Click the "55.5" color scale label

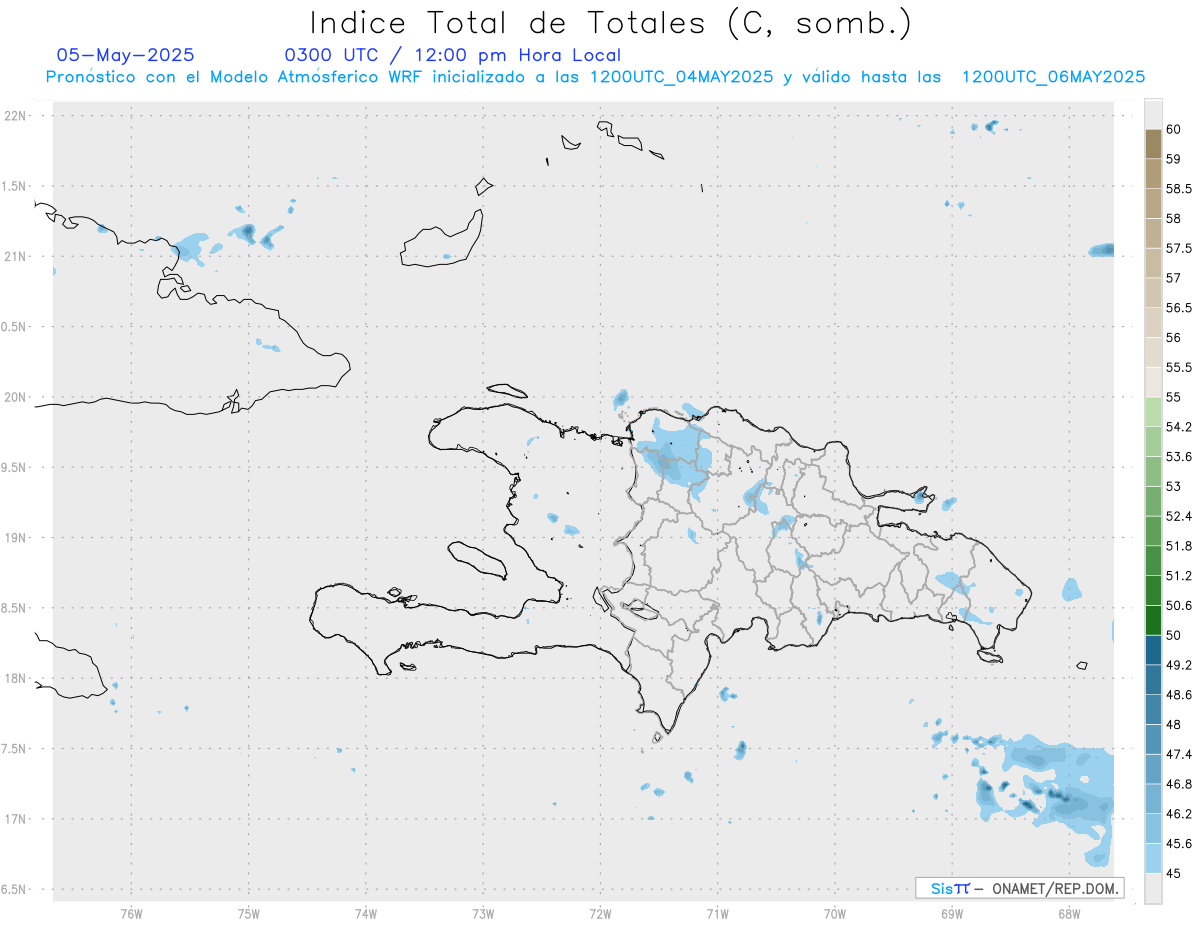pos(1179,368)
